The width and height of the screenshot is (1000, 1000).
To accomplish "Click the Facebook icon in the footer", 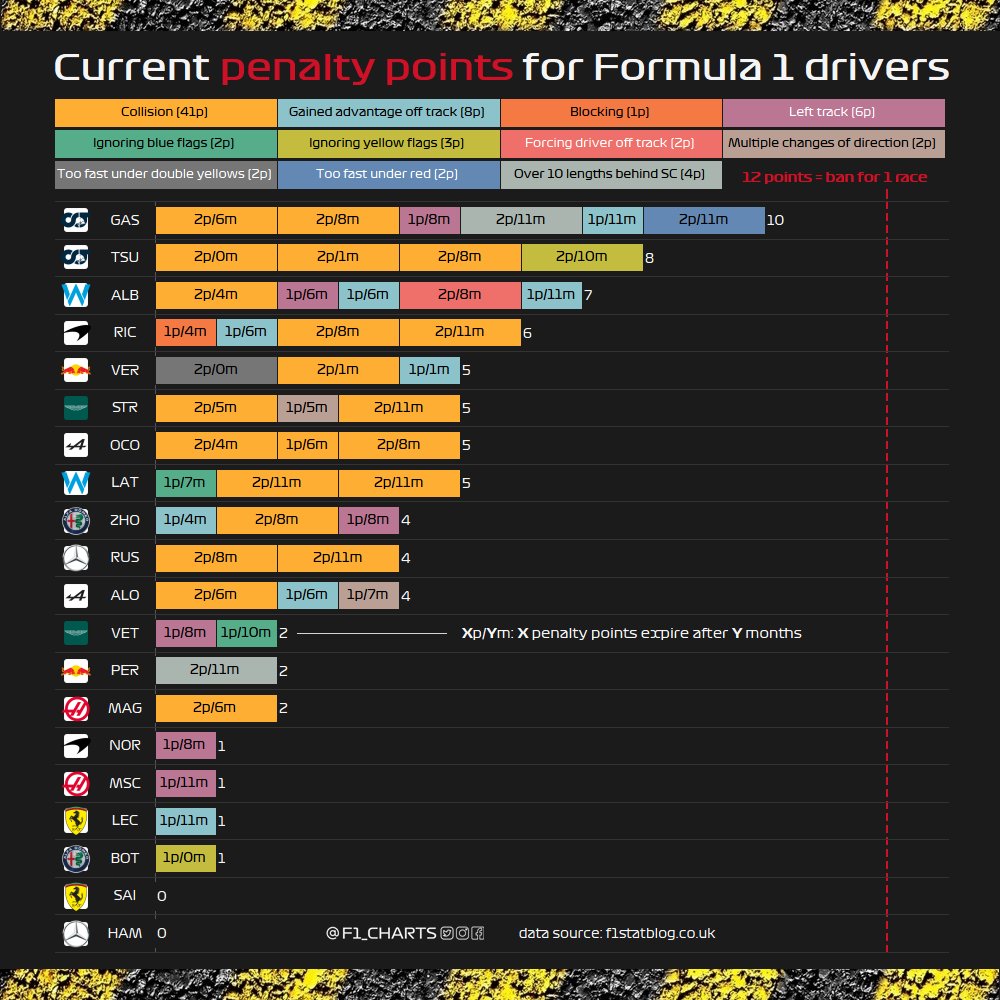I will [x=478, y=933].
